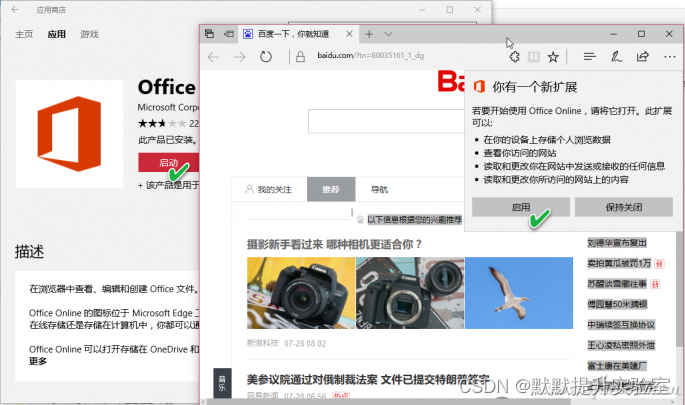The height and width of the screenshot is (405, 685).
Task: Click hot topic 刘德华宣布复出
Action: [x=617, y=243]
